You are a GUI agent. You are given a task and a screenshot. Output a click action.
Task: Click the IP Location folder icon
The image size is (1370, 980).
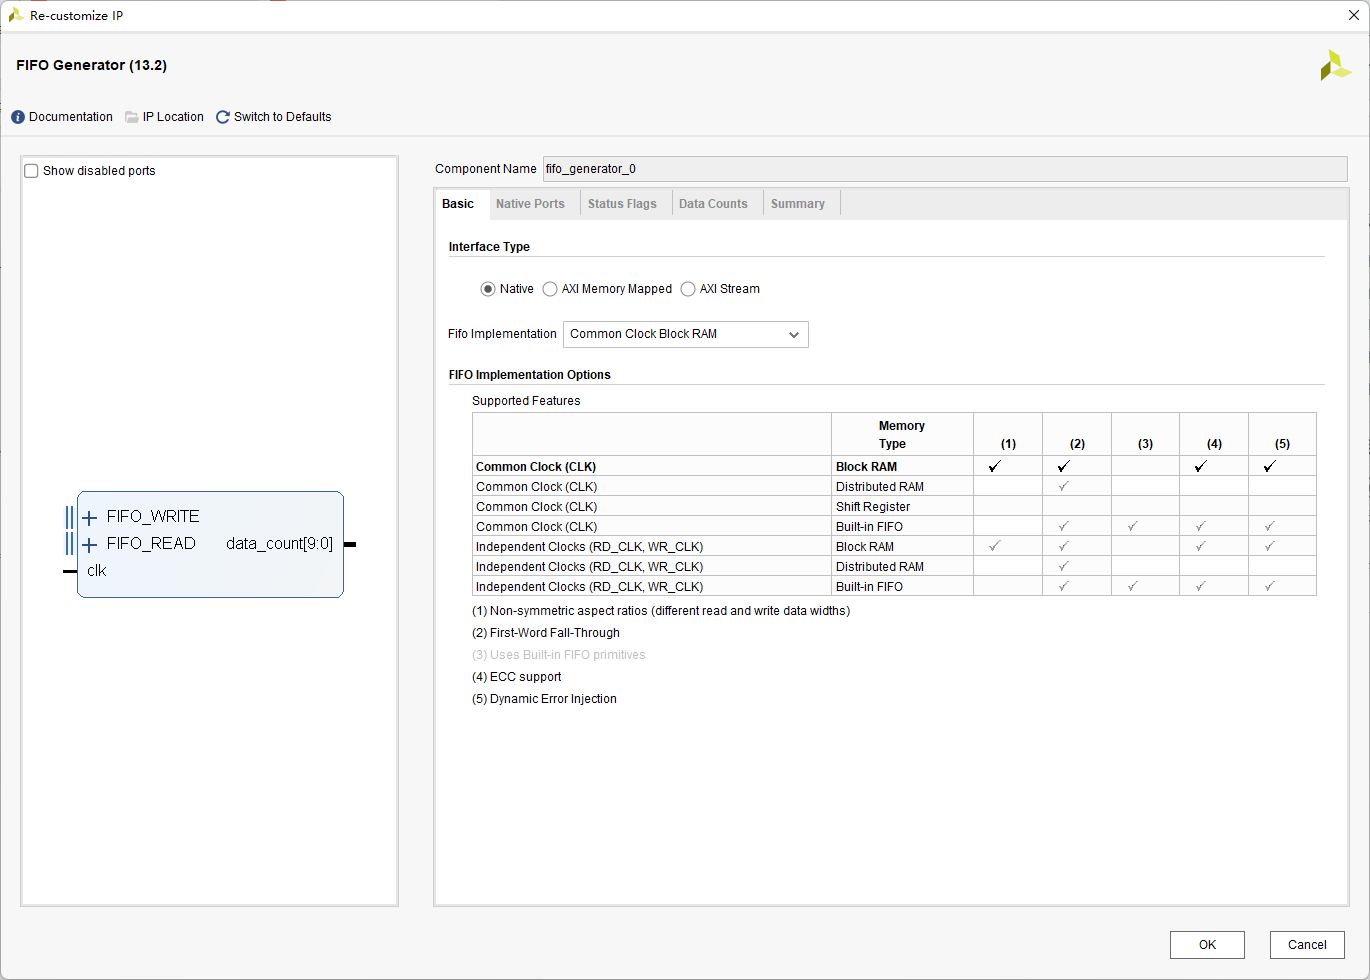click(132, 117)
